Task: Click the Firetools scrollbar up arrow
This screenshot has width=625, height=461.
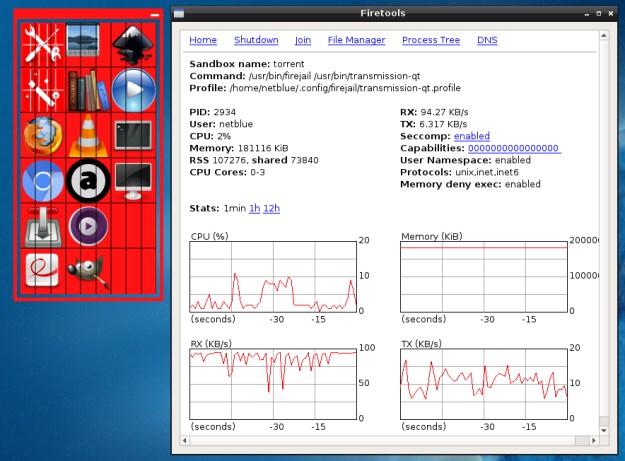Action: (x=603, y=36)
